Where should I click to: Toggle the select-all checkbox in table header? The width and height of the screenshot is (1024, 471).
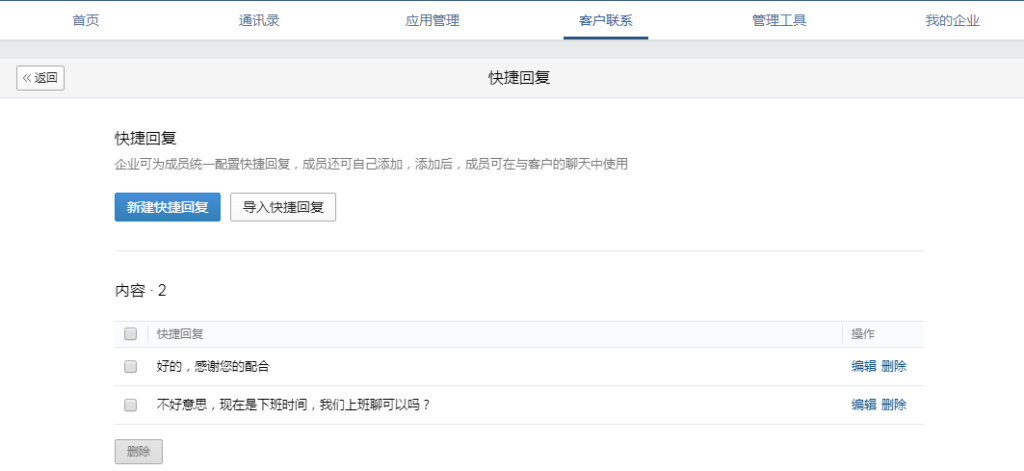click(x=130, y=334)
